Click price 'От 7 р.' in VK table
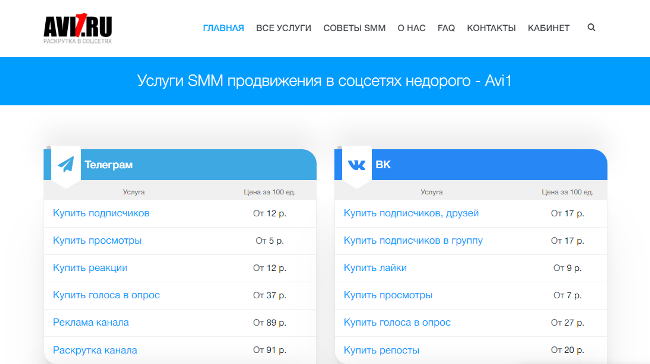Viewport: 650px width, 364px height. click(568, 295)
